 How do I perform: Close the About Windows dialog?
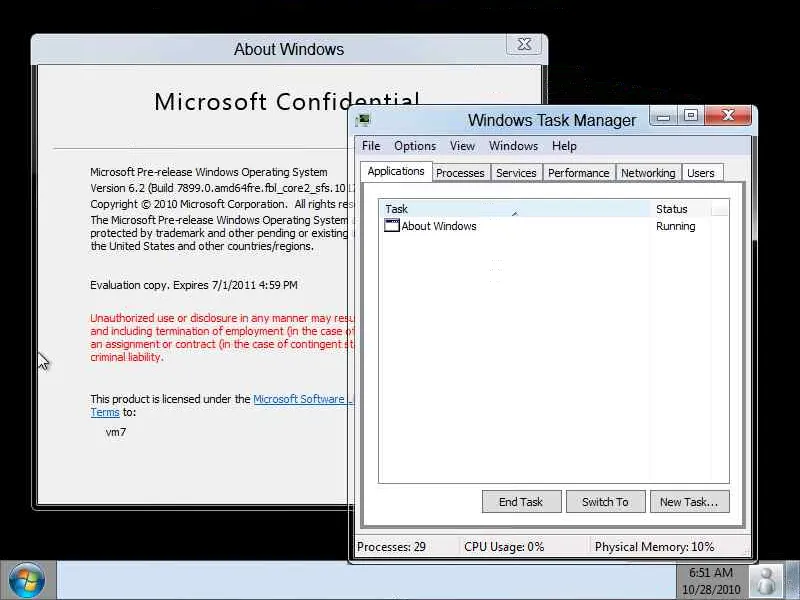(x=523, y=44)
